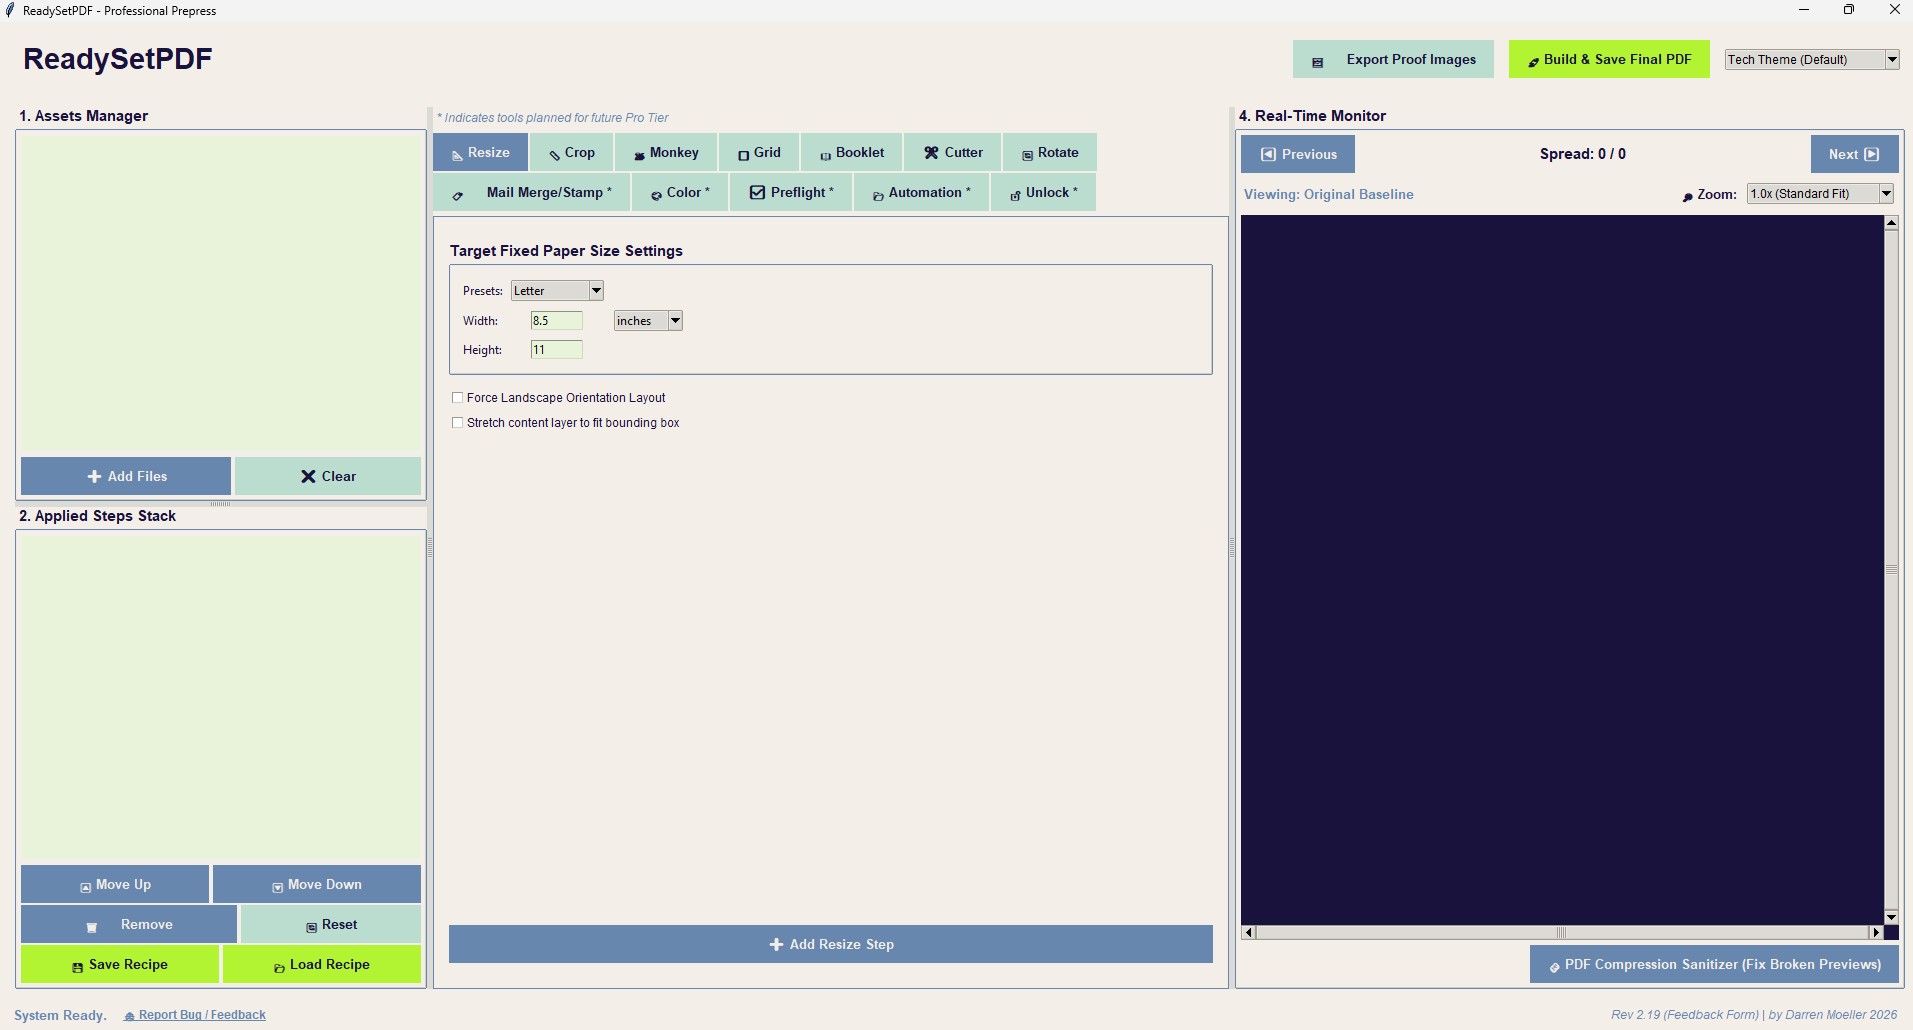The width and height of the screenshot is (1913, 1030).
Task: Run PDF Compression Sanitizer
Action: [1714, 965]
